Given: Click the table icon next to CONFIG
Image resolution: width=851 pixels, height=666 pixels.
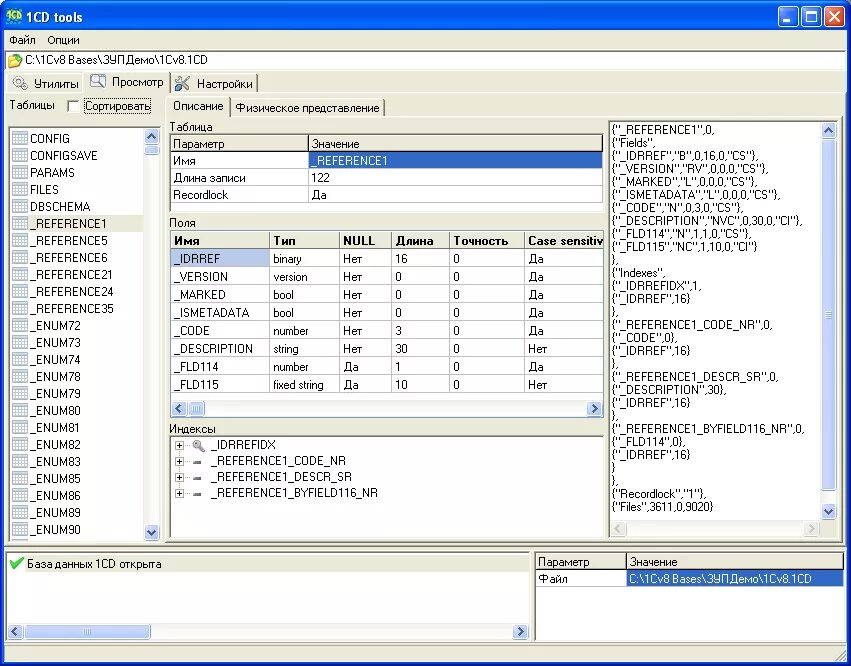Looking at the screenshot, I should coord(20,138).
